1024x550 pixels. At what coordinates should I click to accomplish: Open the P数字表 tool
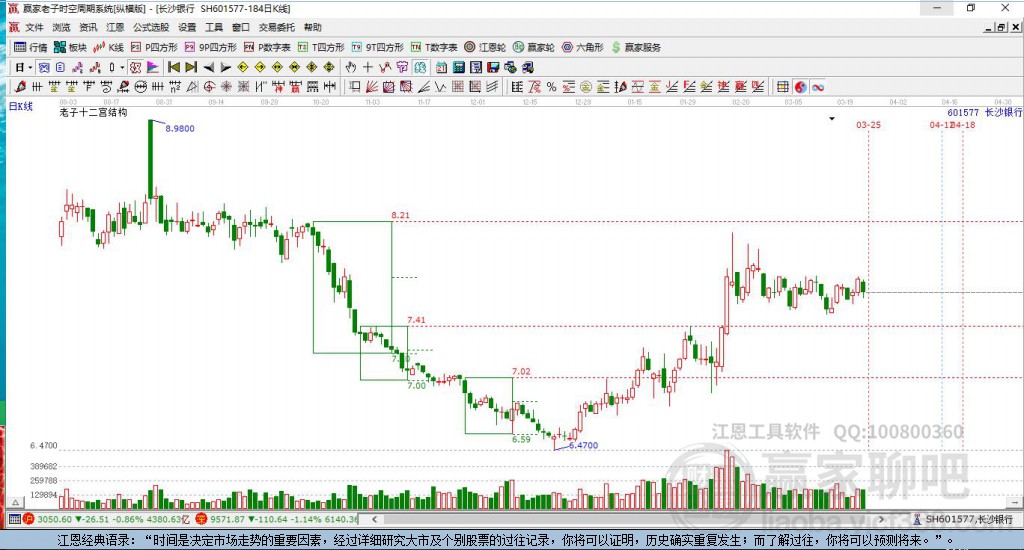point(266,47)
